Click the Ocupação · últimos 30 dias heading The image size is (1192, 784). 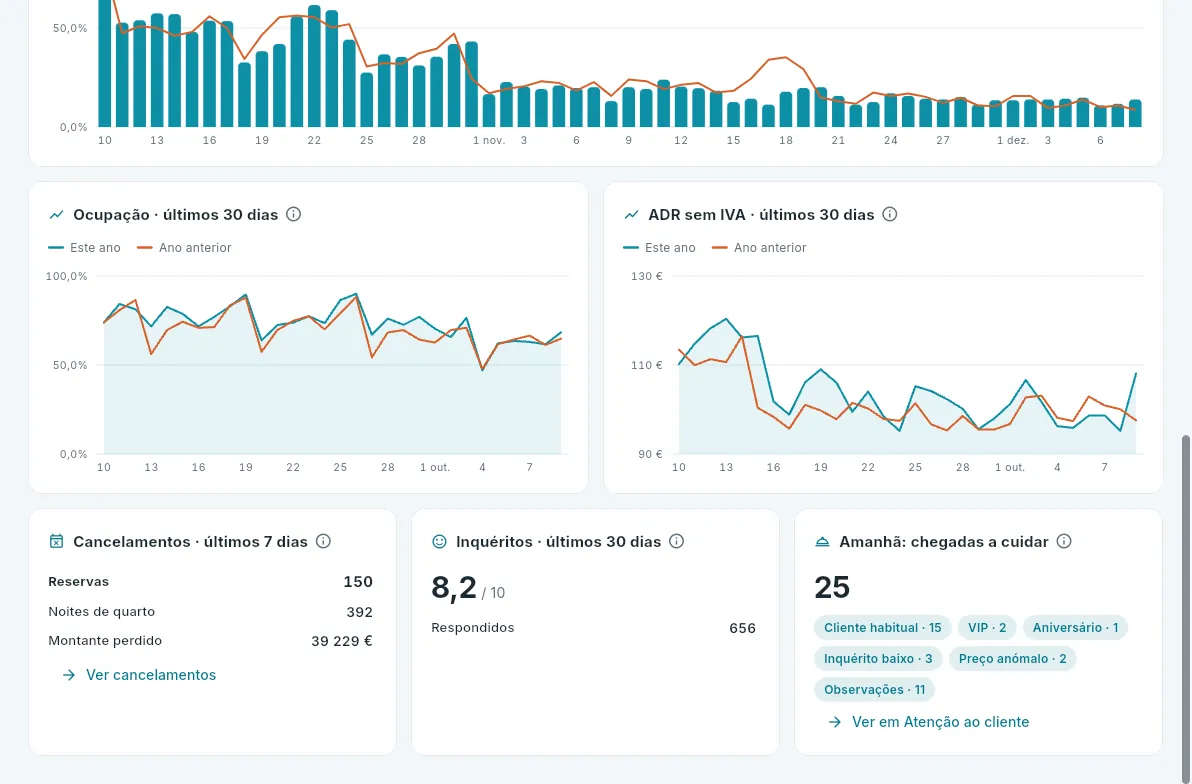[x=176, y=214]
